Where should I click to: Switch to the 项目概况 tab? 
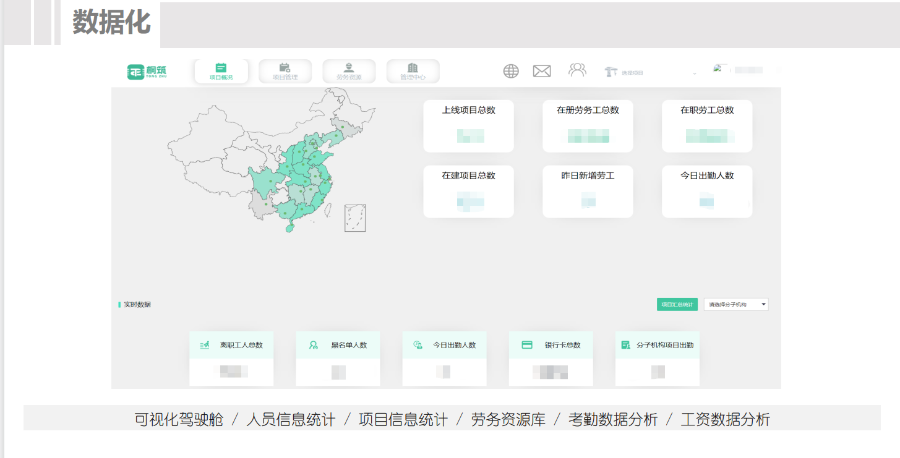(x=221, y=71)
